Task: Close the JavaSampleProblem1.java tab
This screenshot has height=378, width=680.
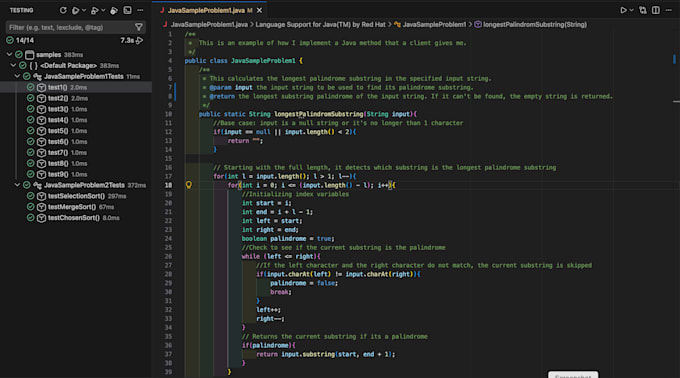Action: point(259,10)
